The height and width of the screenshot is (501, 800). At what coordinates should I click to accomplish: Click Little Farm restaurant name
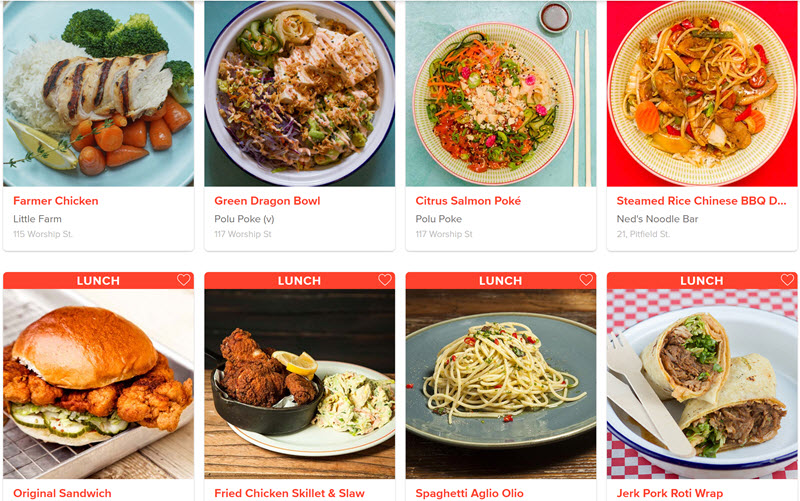click(37, 219)
